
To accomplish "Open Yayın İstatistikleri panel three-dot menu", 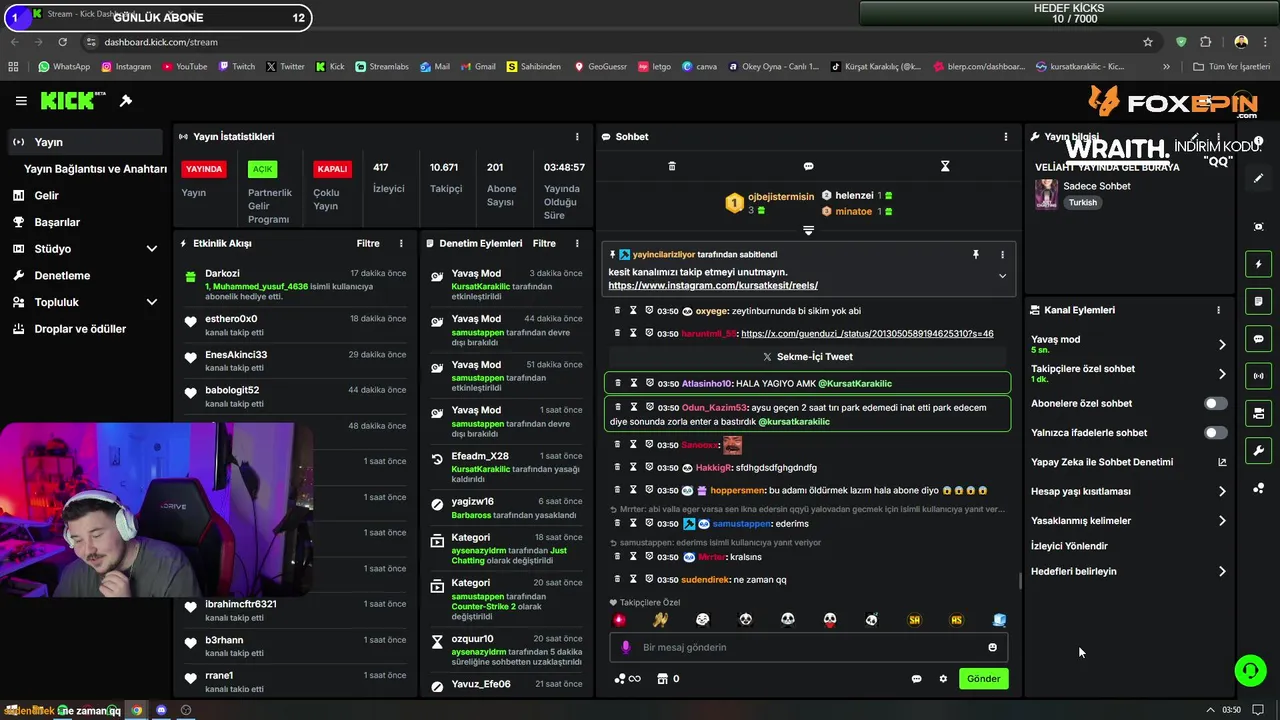I will coord(577,137).
